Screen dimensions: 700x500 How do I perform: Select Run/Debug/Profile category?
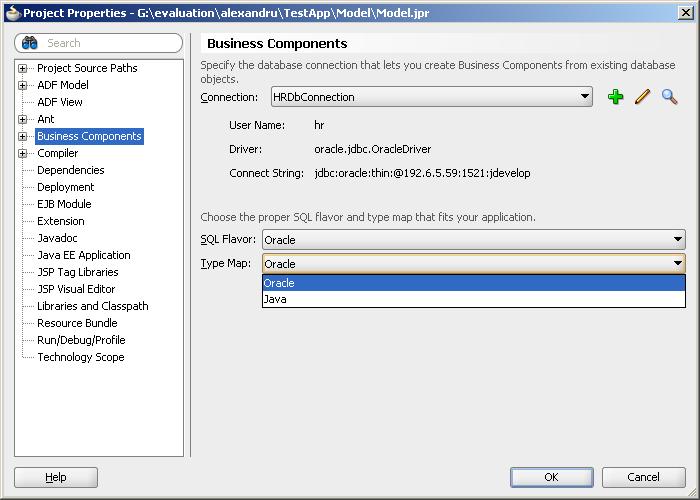pyautogui.click(x=81, y=340)
